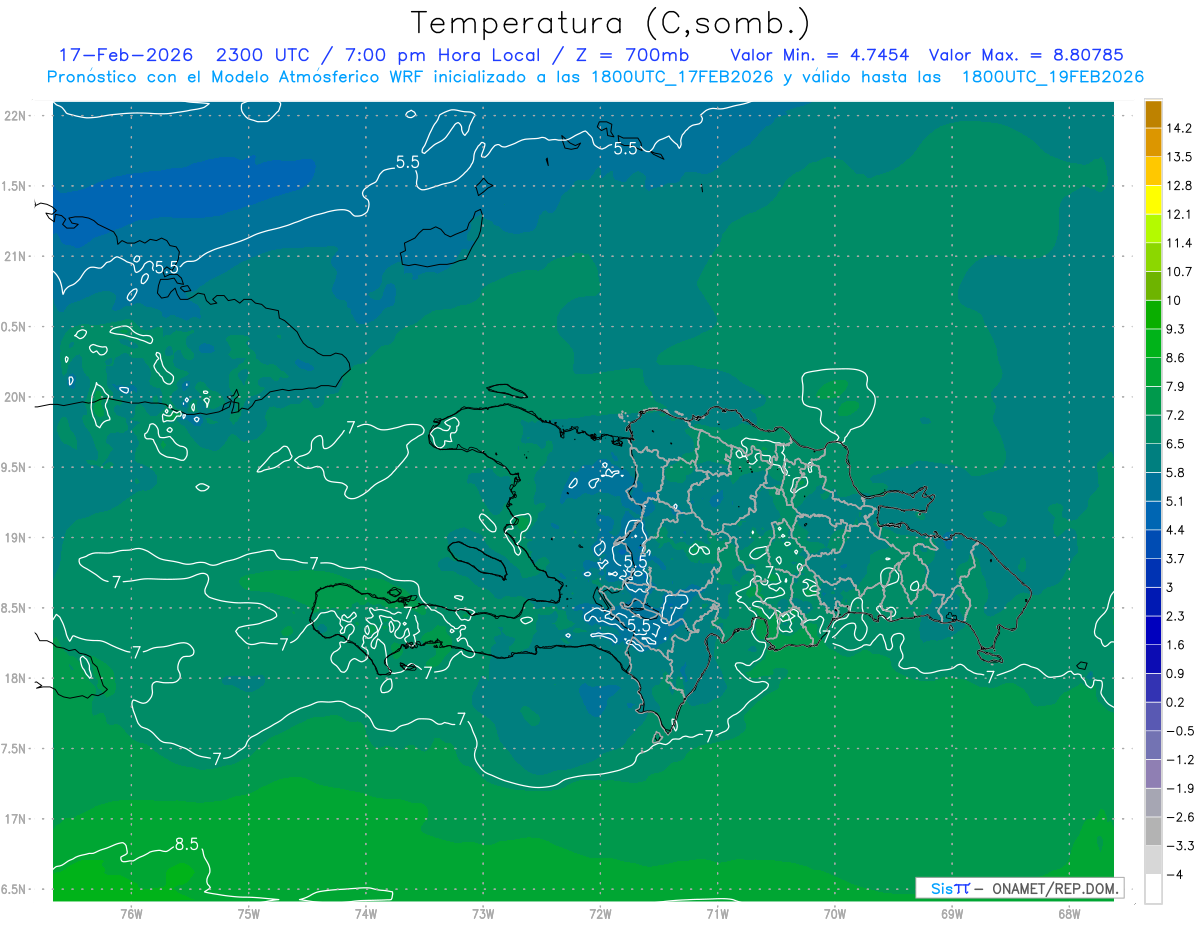Click the "18N" latitude axis label
The image size is (1200, 927).
[17, 678]
